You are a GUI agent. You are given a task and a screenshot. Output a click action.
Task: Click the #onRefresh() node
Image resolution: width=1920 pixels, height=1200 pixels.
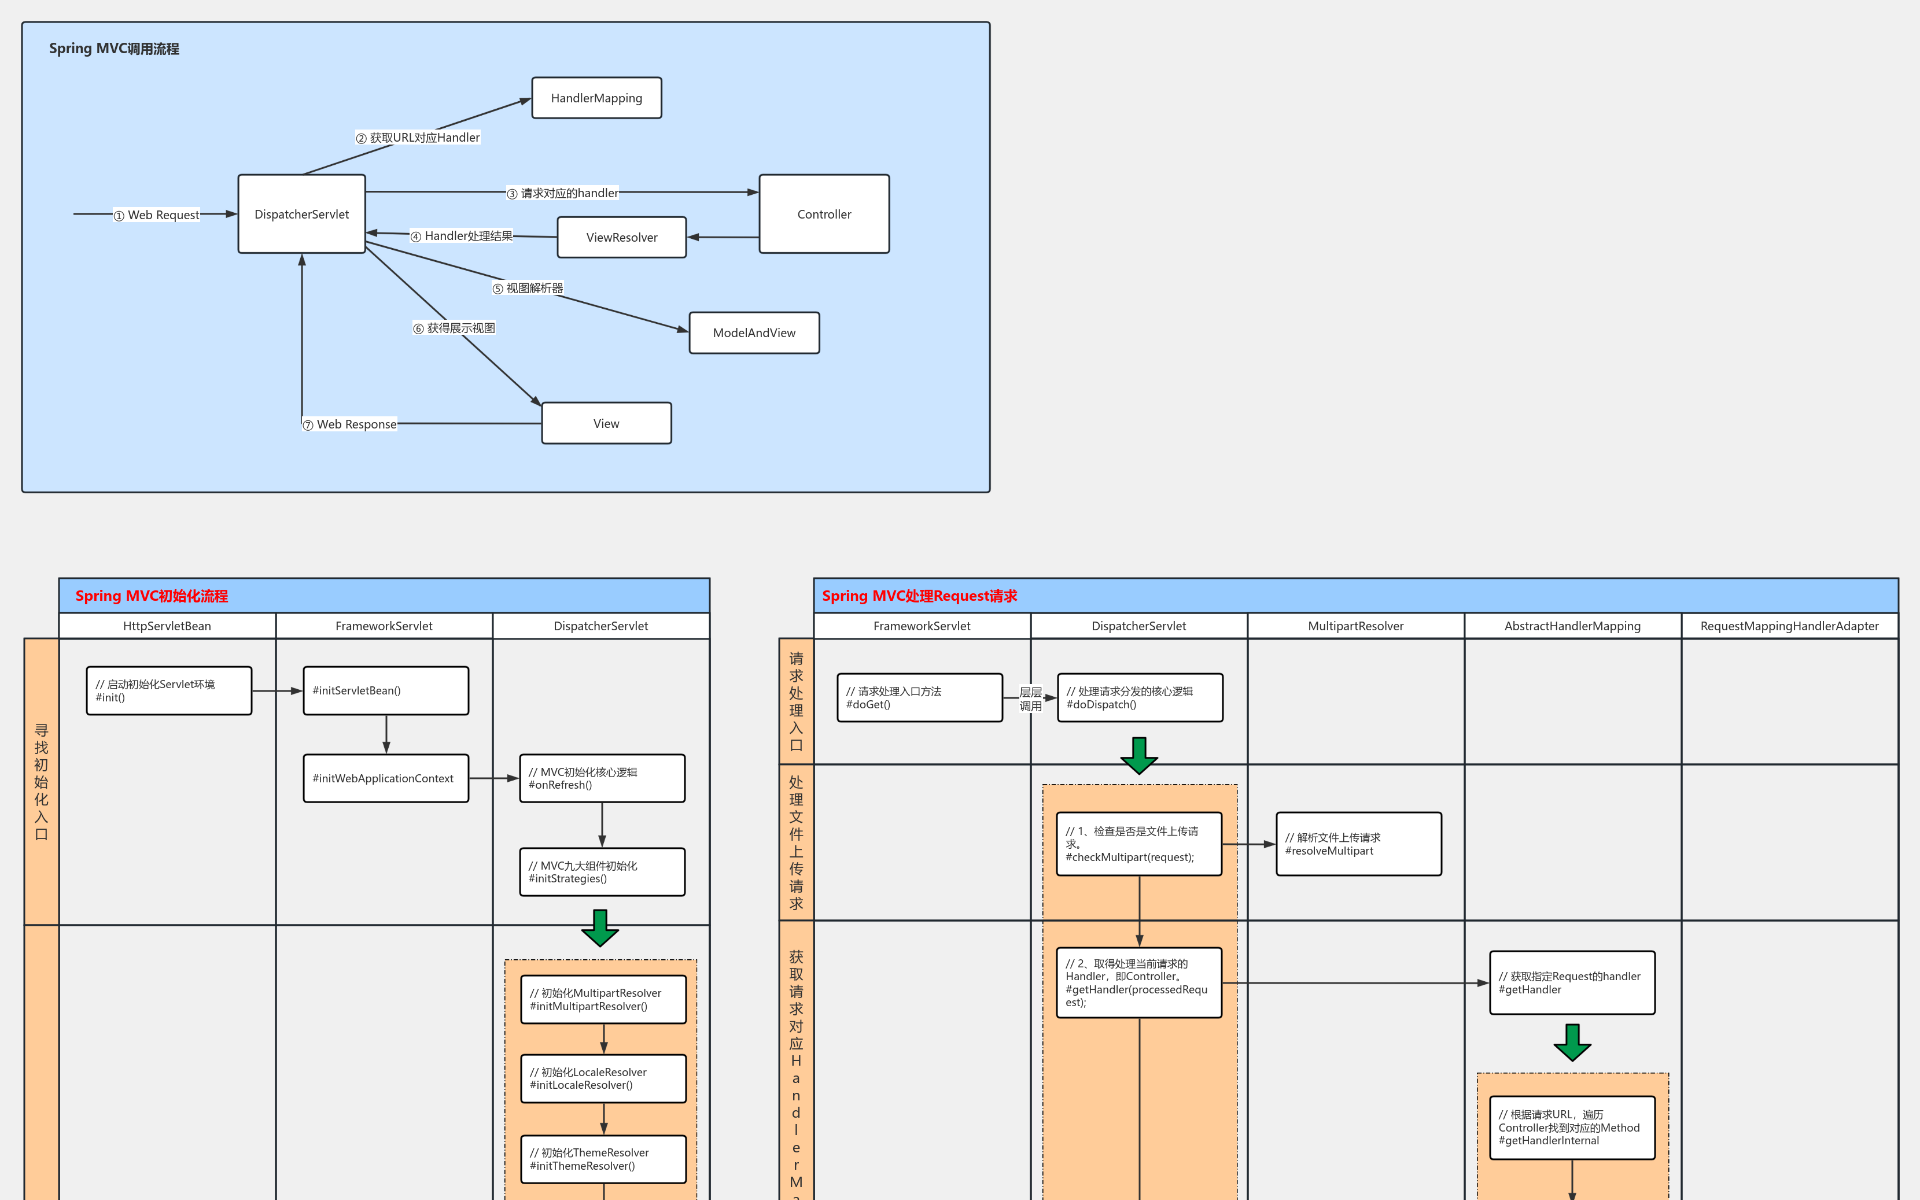point(602,778)
